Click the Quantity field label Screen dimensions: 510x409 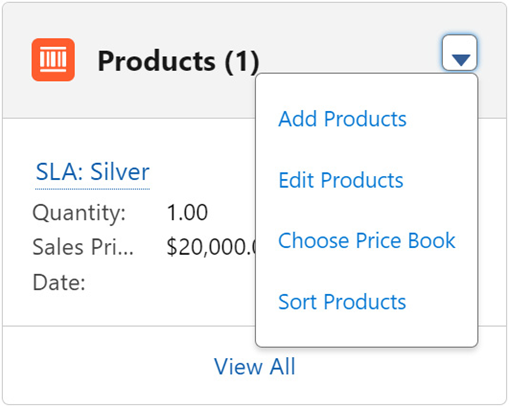click(x=79, y=213)
